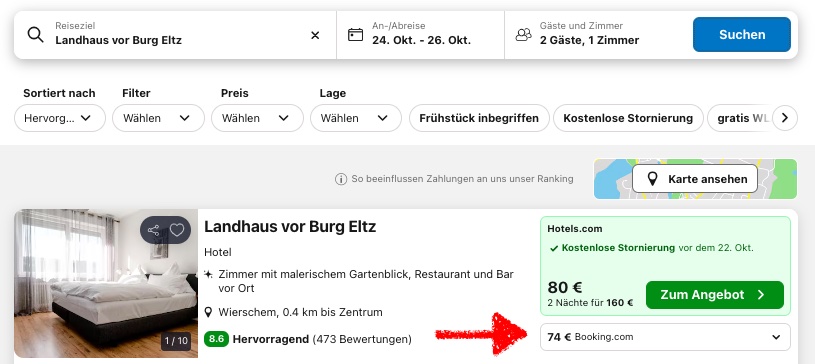Expand the 74 € Booking.com offer row
Screen dimensions: 815x364
point(665,337)
